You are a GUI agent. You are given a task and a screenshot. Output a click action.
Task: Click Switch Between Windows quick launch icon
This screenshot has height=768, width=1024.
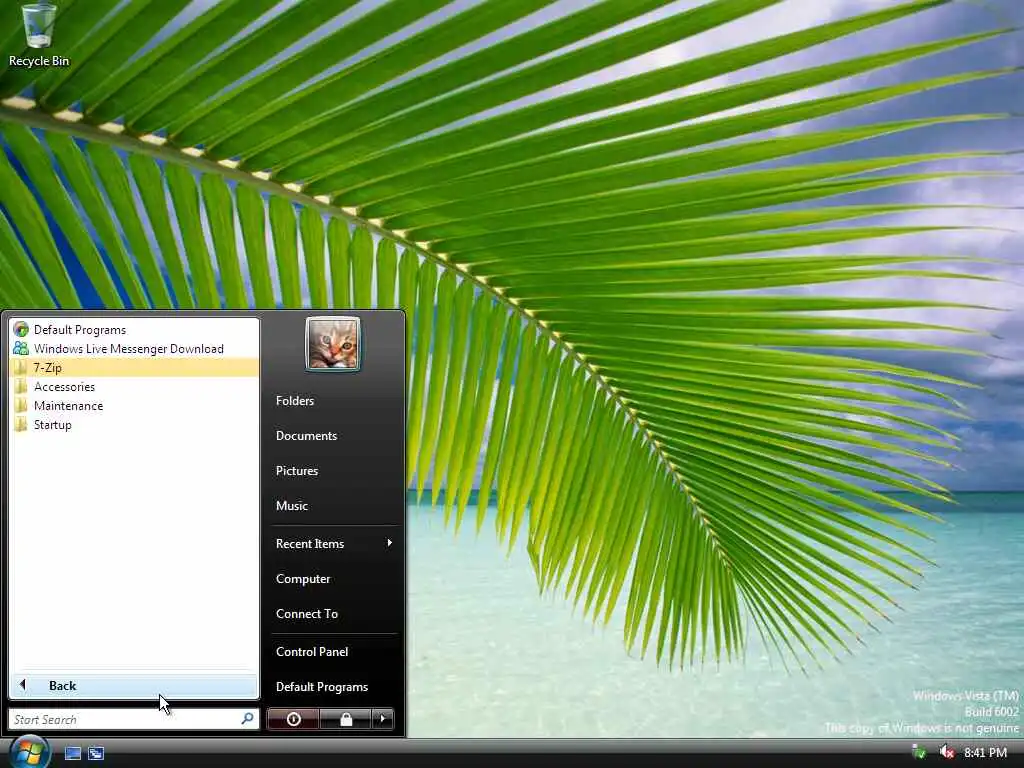96,754
